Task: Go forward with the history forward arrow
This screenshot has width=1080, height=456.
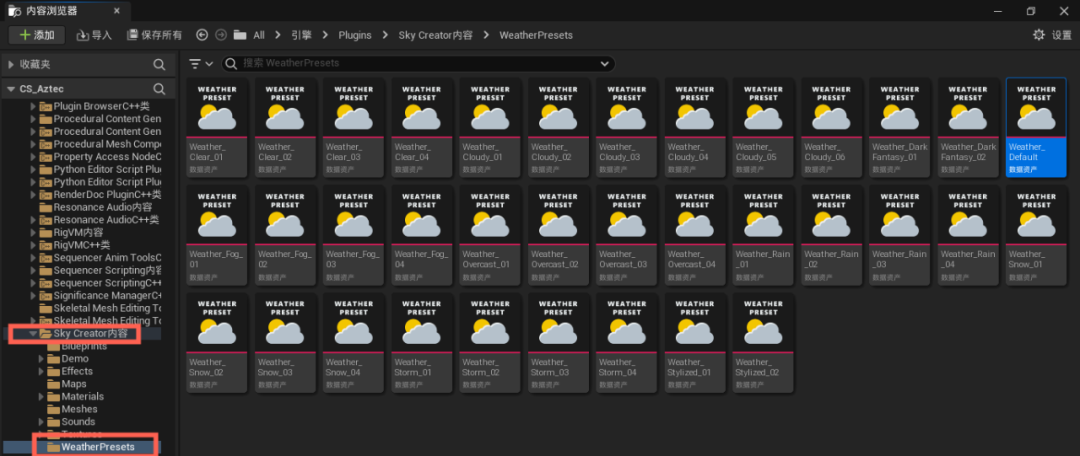Action: pyautogui.click(x=221, y=35)
